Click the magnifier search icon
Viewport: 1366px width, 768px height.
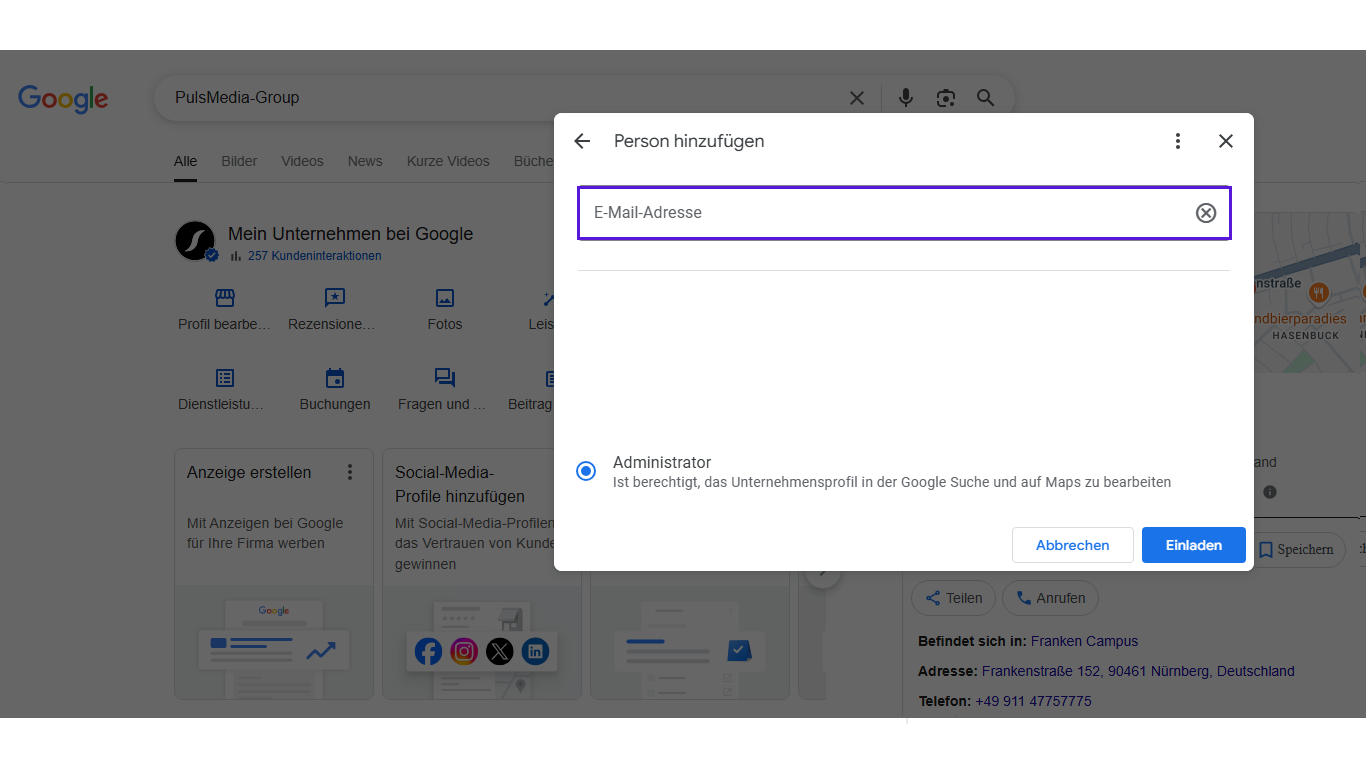point(986,98)
